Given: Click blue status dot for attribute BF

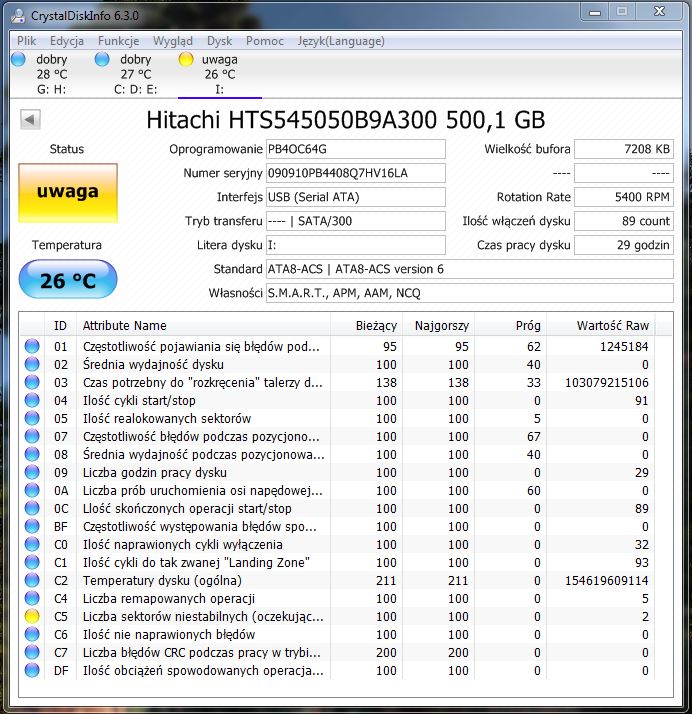Looking at the screenshot, I should point(32,526).
